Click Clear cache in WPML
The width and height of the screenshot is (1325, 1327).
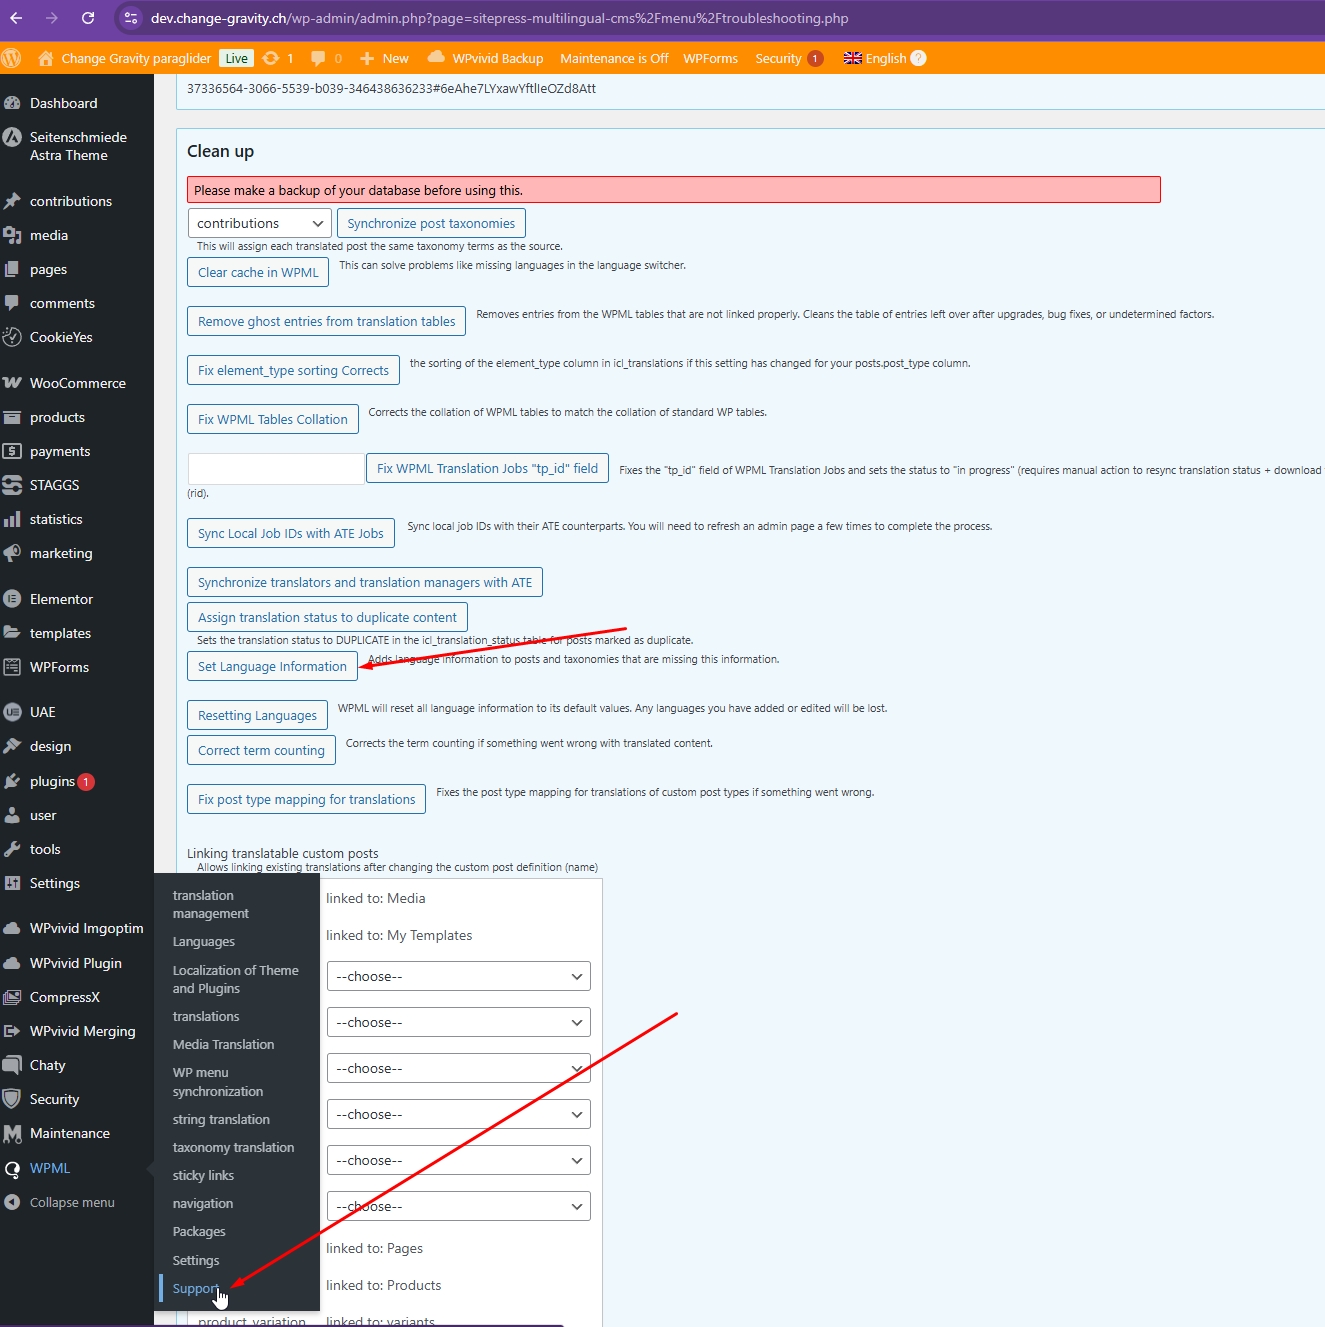point(258,272)
